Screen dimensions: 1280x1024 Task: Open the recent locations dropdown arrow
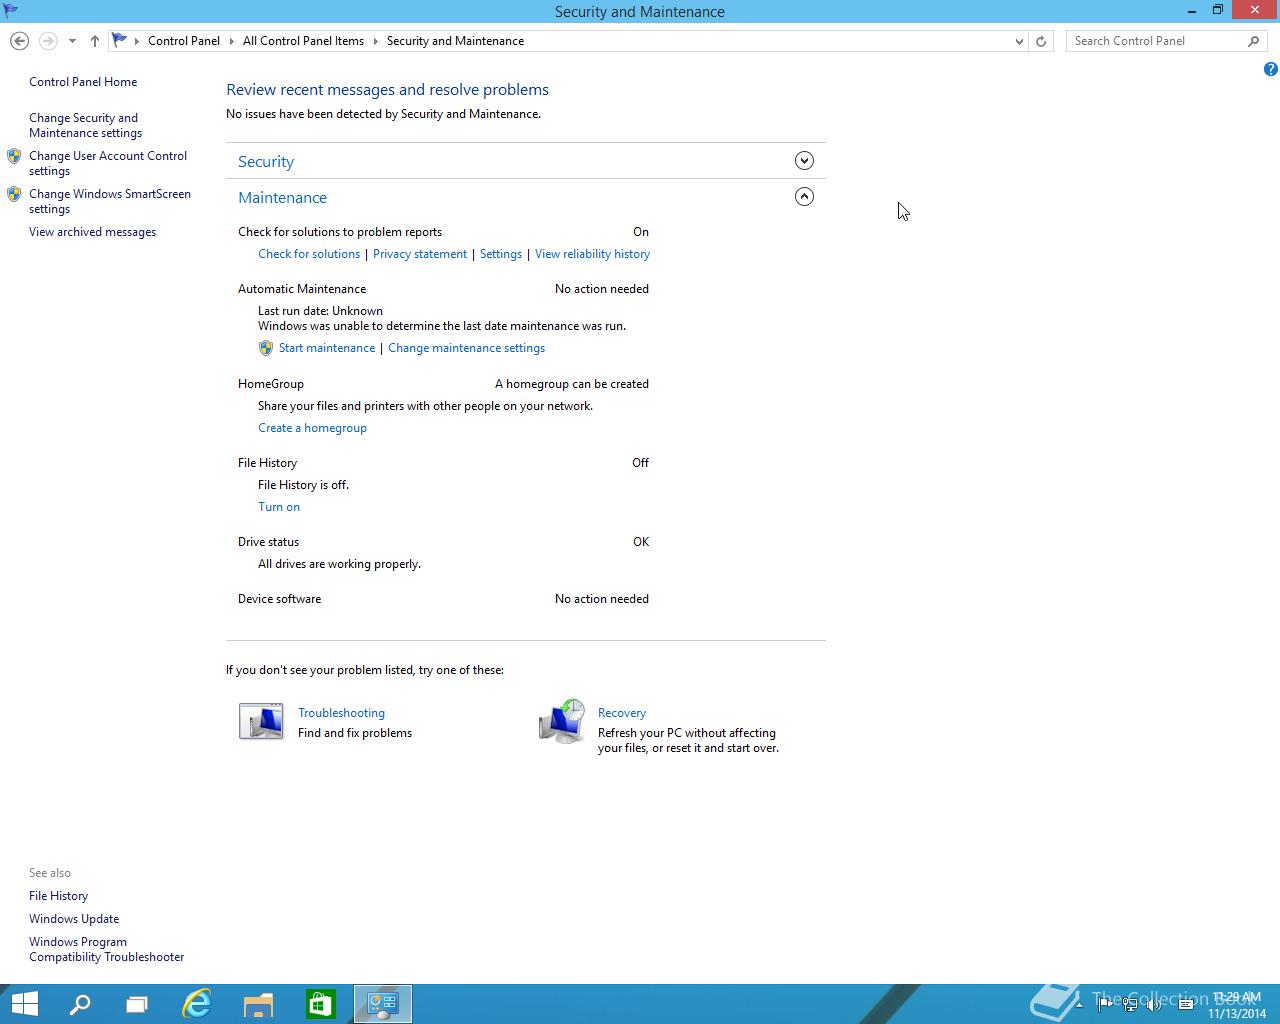click(x=72, y=41)
